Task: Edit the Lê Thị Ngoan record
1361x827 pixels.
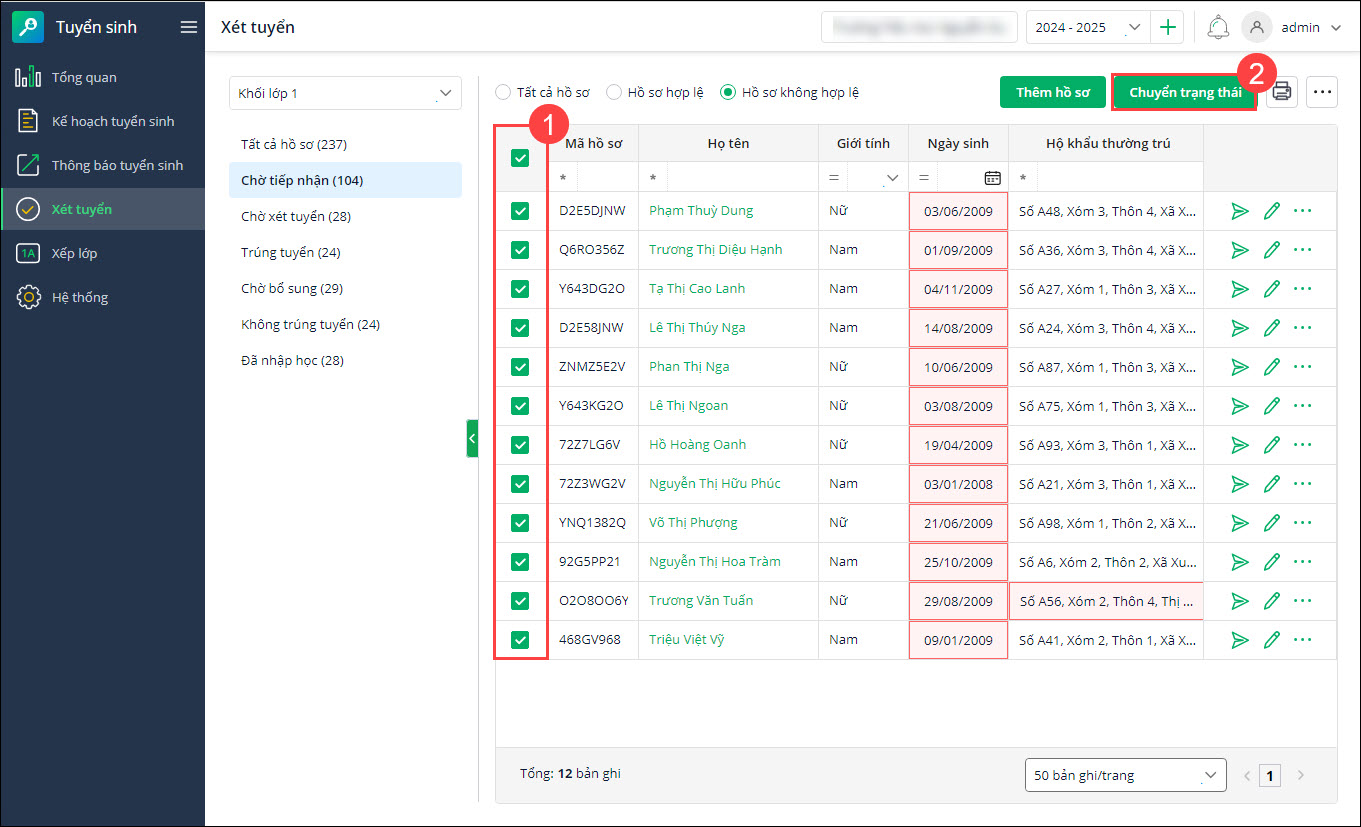Action: click(1272, 406)
